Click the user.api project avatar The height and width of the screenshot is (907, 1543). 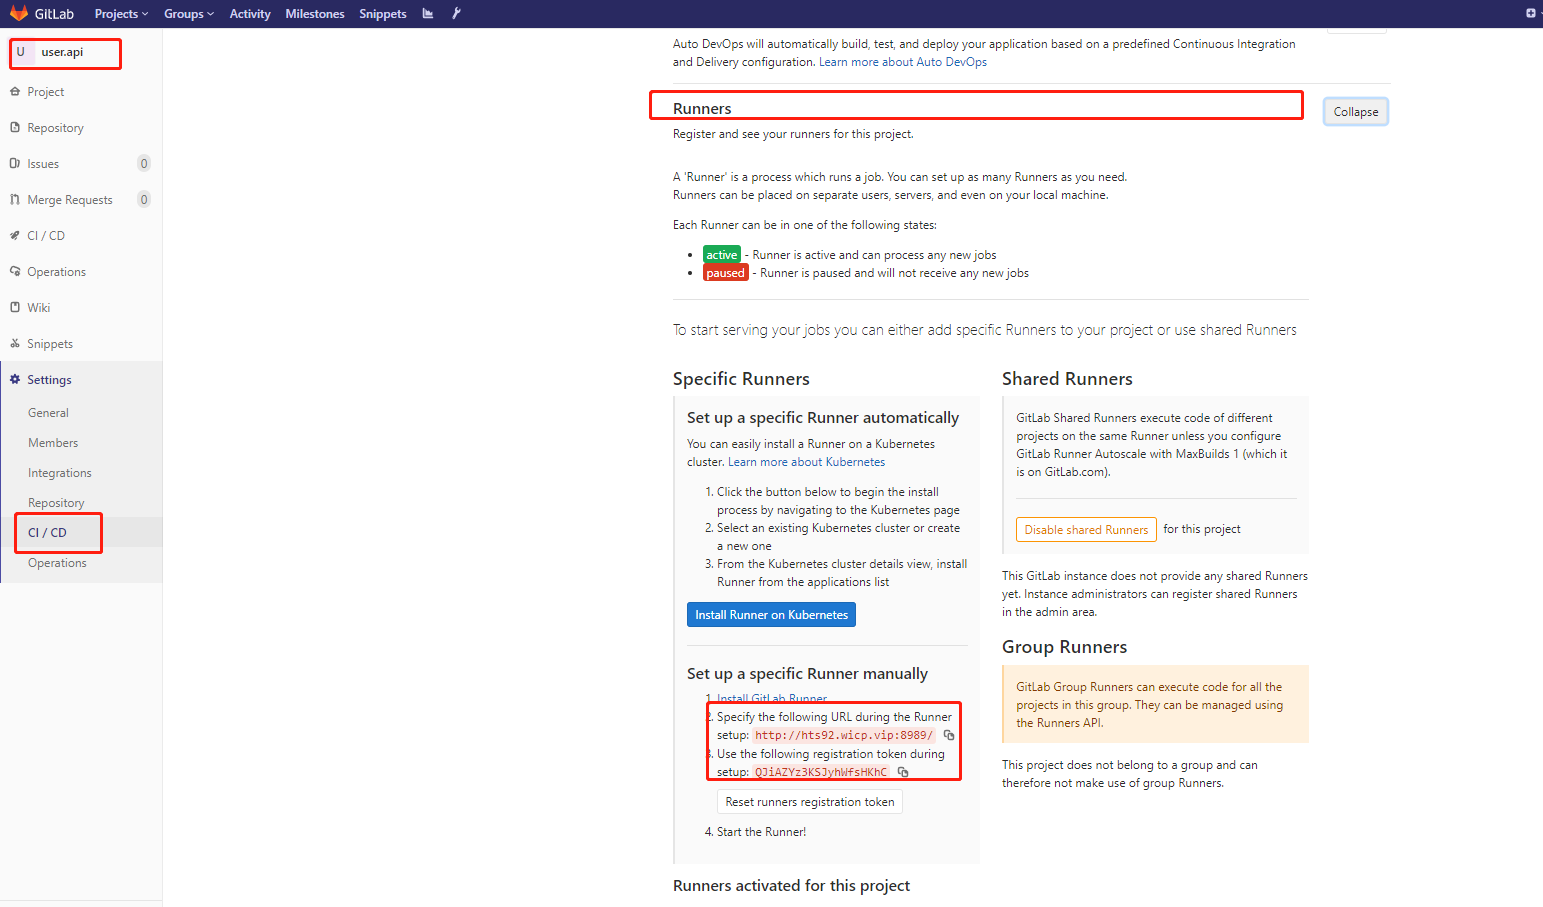pos(21,52)
